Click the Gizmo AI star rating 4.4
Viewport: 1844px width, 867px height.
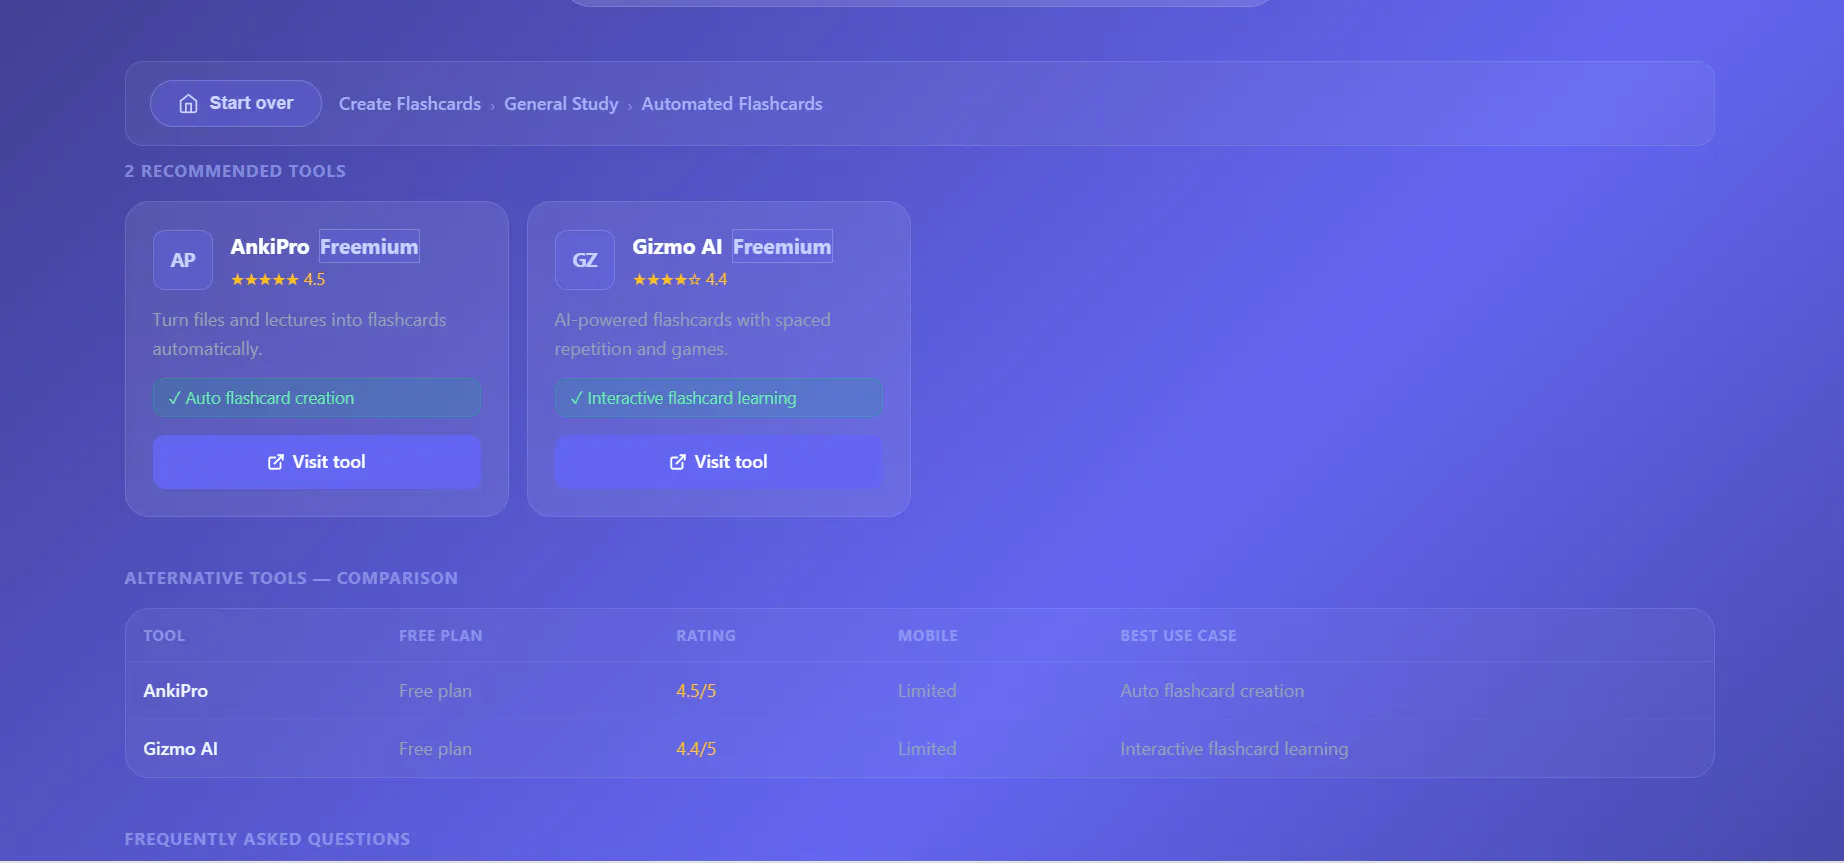(x=680, y=280)
